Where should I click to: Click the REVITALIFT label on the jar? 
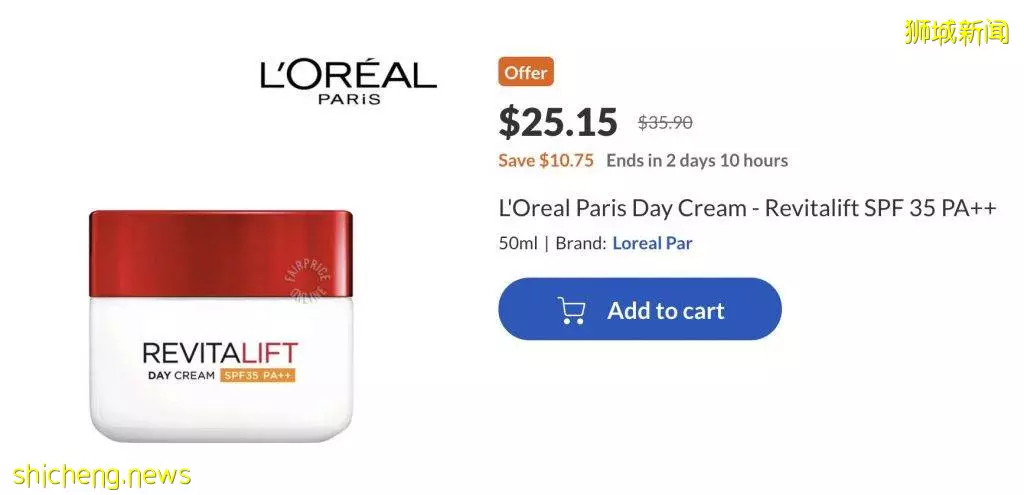pos(220,353)
